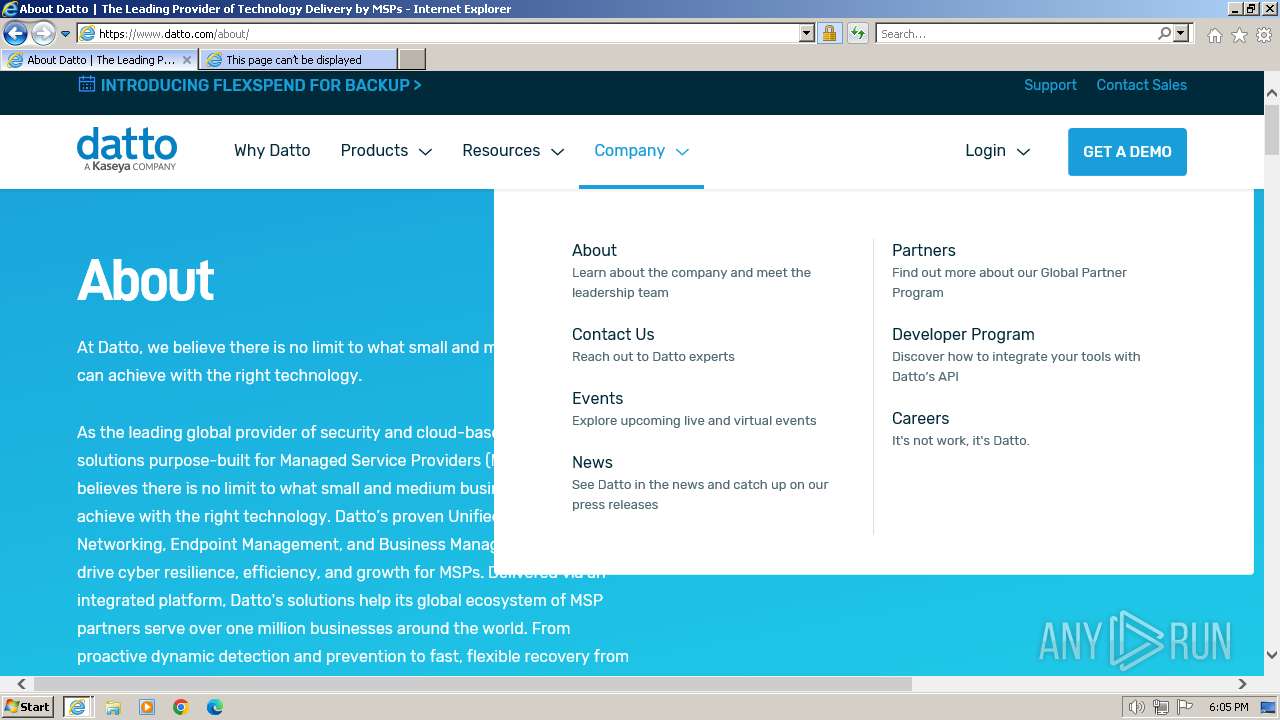Click the address bar URL field
Image resolution: width=1280 pixels, height=720 pixels.
(438, 34)
